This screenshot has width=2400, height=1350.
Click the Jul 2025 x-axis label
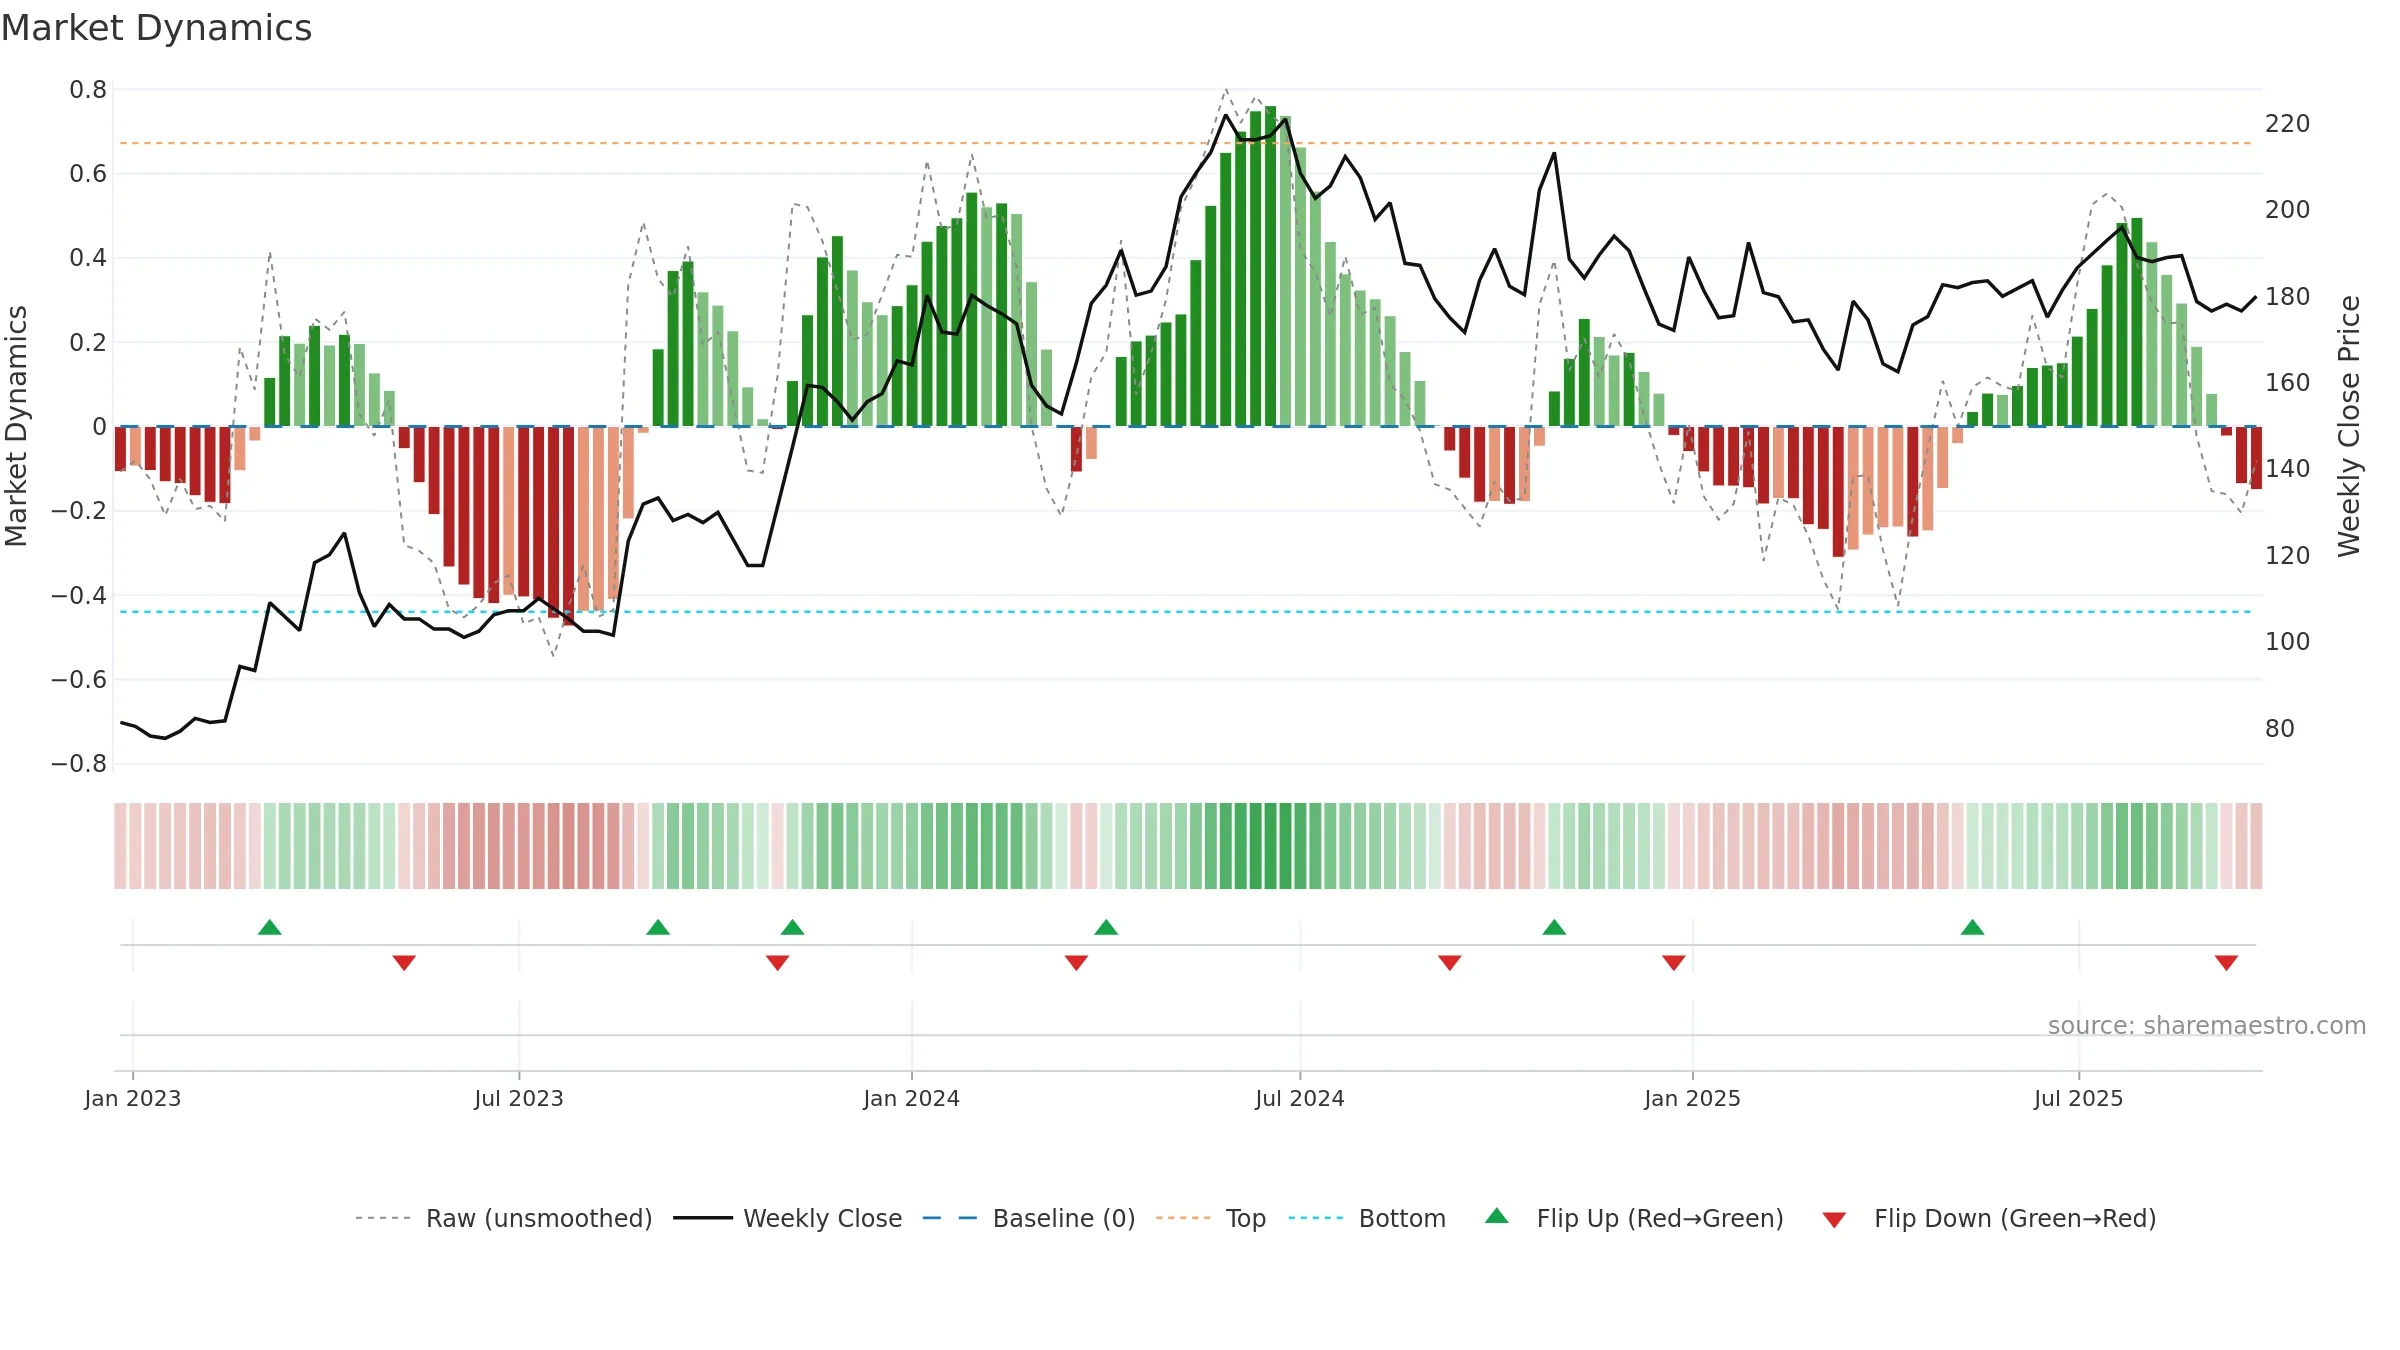click(x=2079, y=1098)
